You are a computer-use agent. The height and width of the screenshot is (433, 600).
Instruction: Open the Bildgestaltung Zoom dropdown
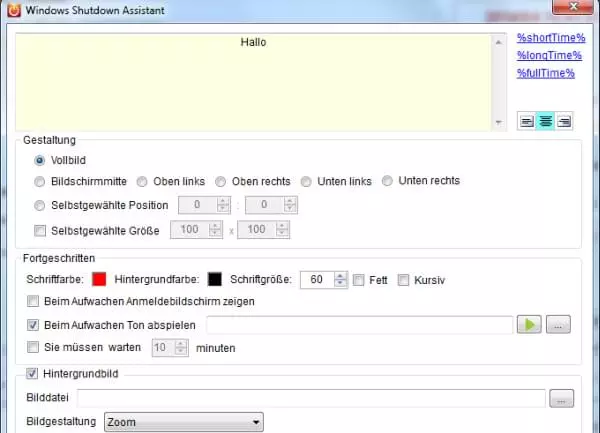pos(184,422)
